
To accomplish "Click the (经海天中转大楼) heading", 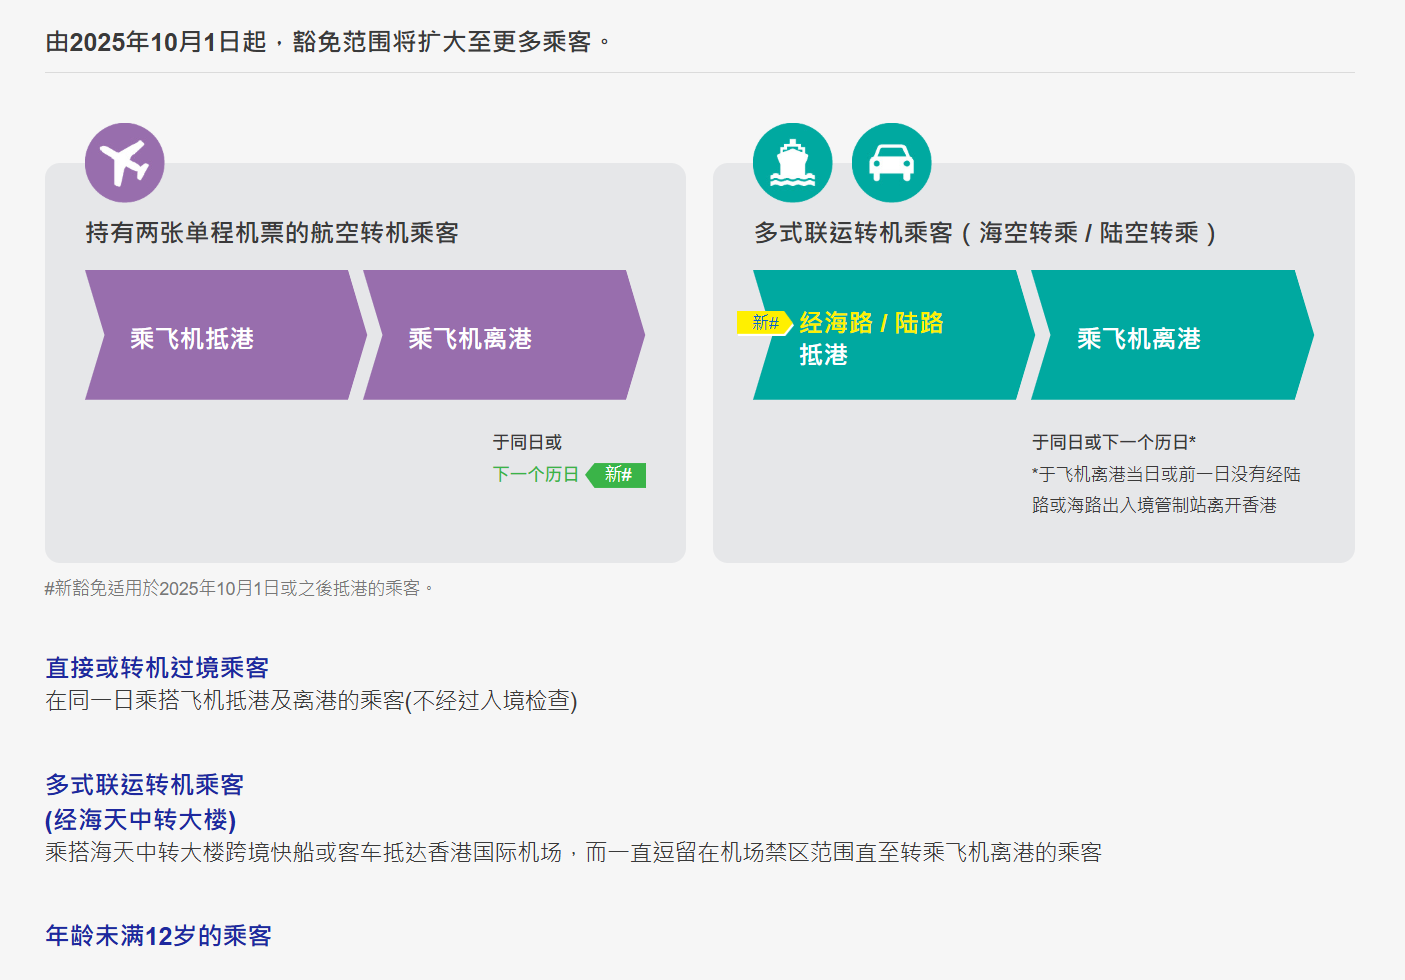I will tap(141, 820).
